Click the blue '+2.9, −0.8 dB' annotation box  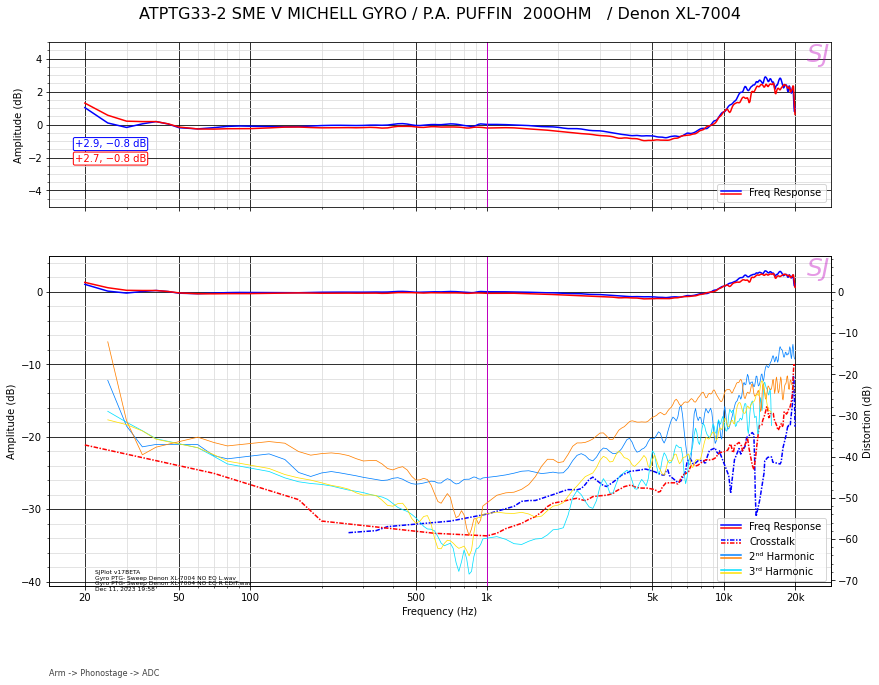(x=110, y=144)
